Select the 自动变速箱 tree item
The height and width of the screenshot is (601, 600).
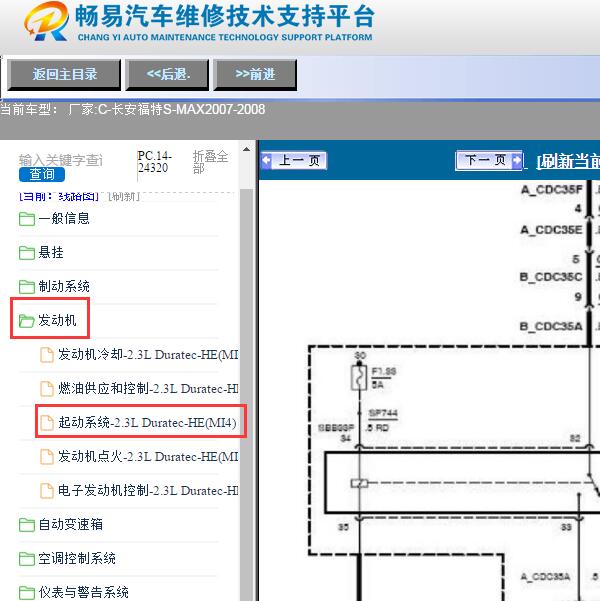click(x=70, y=524)
